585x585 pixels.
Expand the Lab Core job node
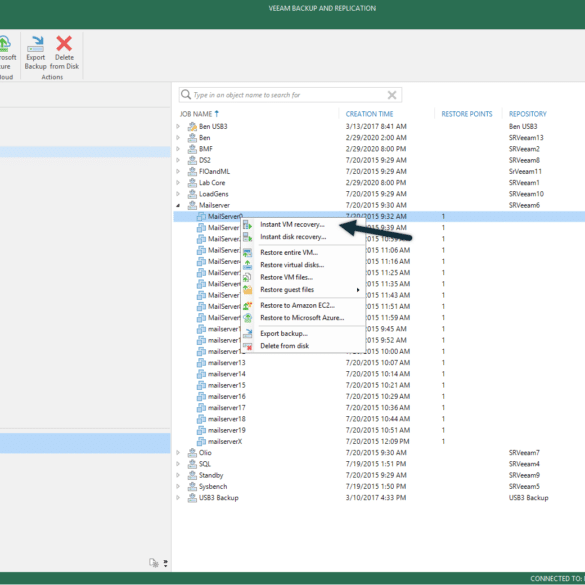pyautogui.click(x=178, y=183)
